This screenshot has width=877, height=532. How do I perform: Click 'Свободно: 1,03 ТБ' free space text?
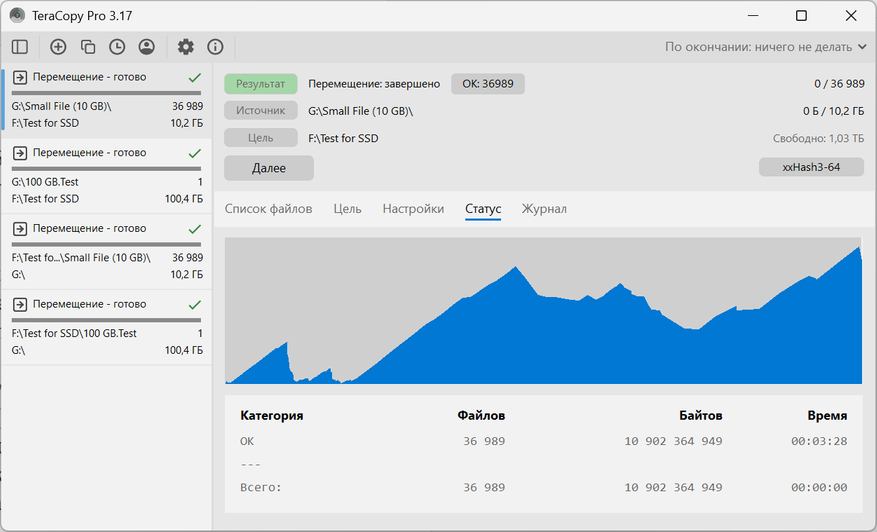coord(818,138)
